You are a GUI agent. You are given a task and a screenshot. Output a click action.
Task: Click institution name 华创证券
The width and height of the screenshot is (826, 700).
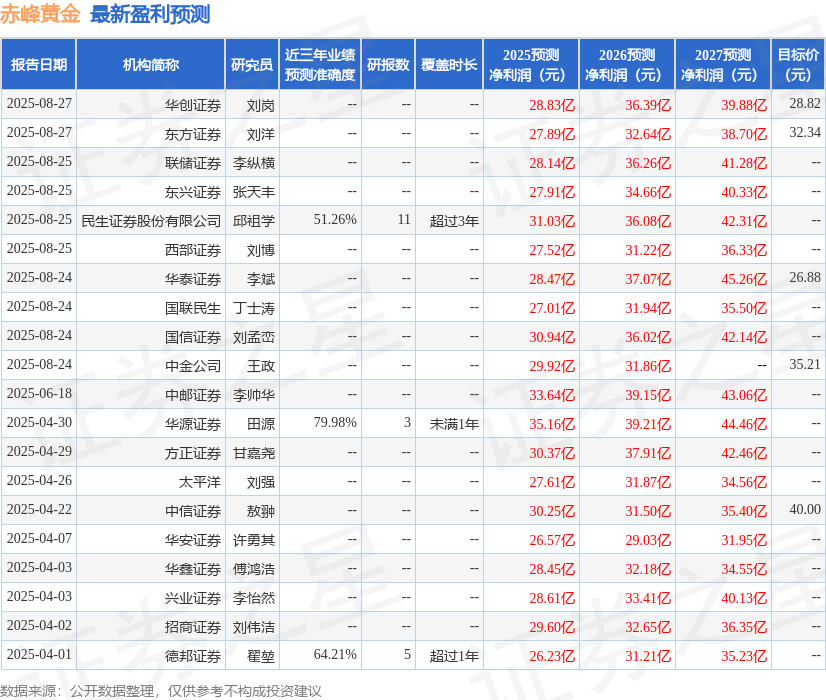[193, 105]
